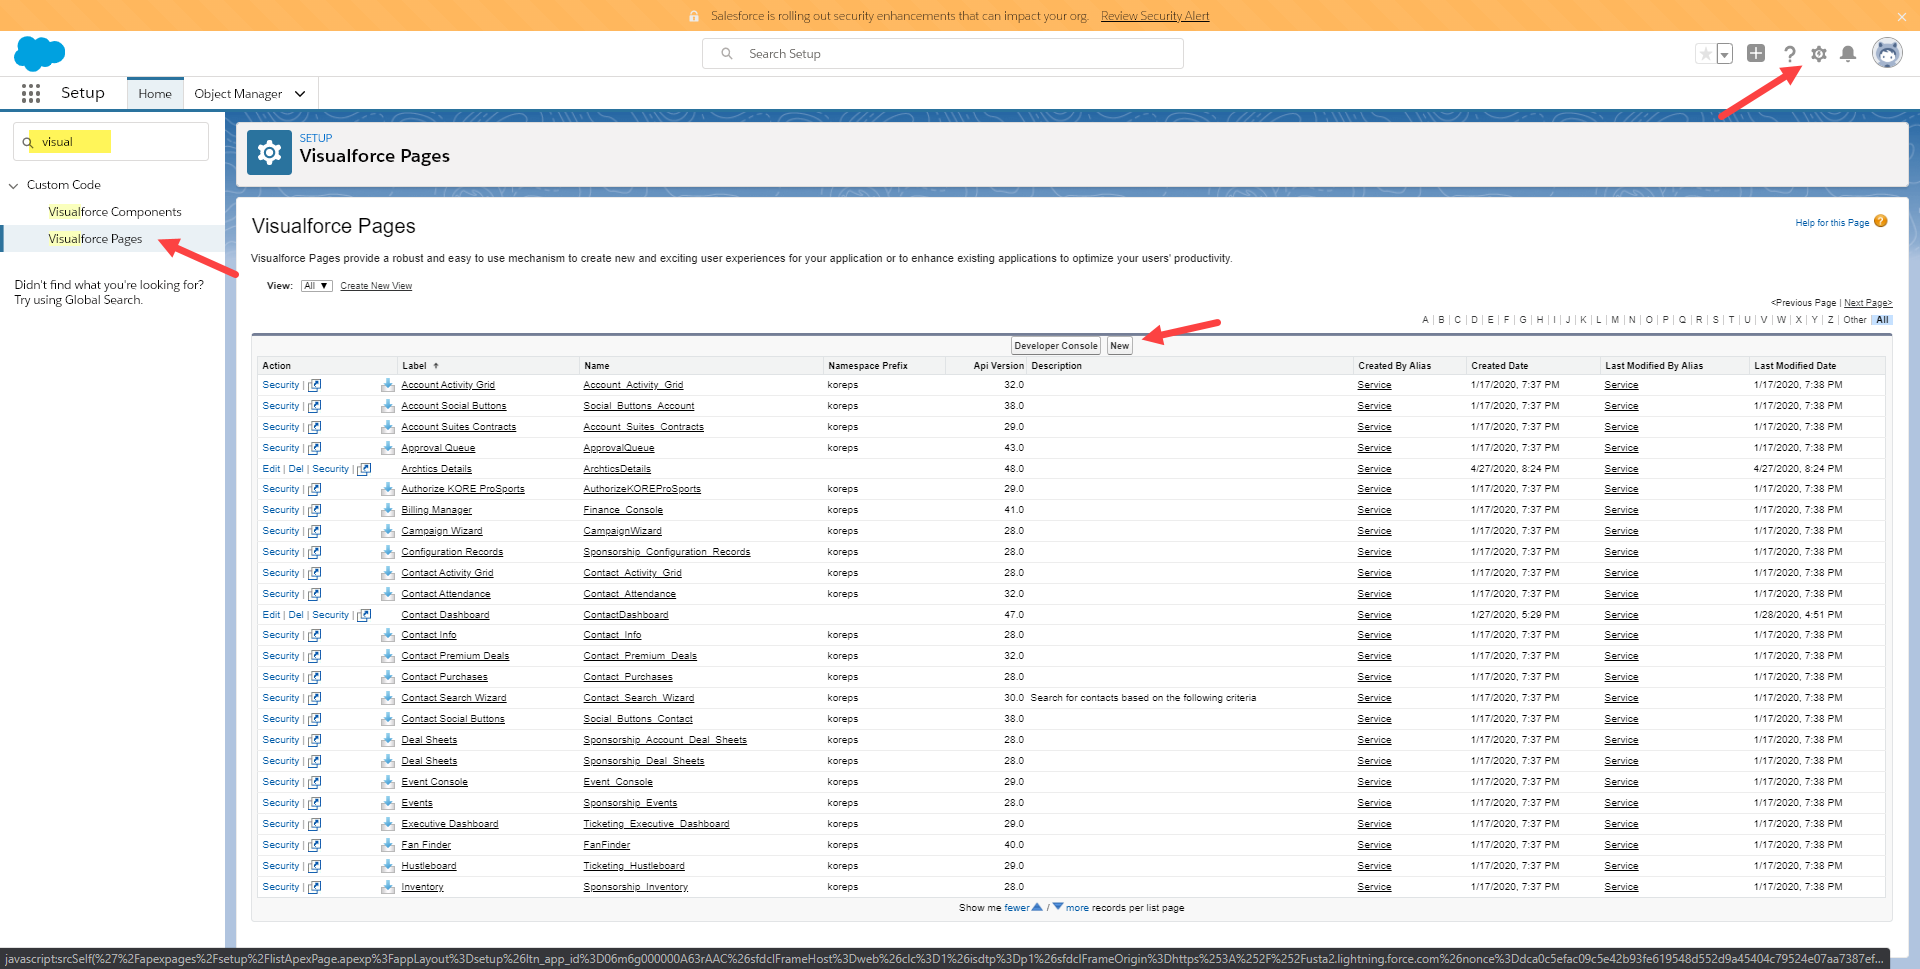Sort by Api Version column header
This screenshot has height=969, width=1920.
[998, 366]
